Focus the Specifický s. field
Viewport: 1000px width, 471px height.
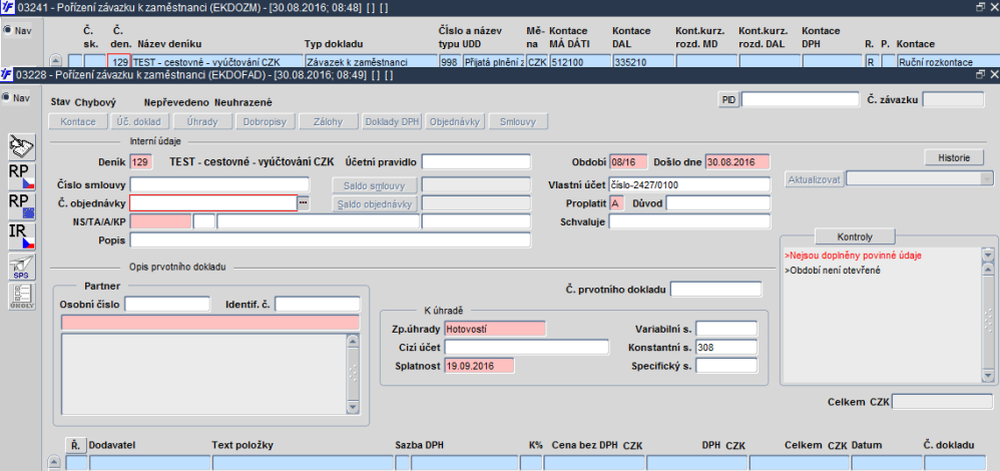(726, 366)
